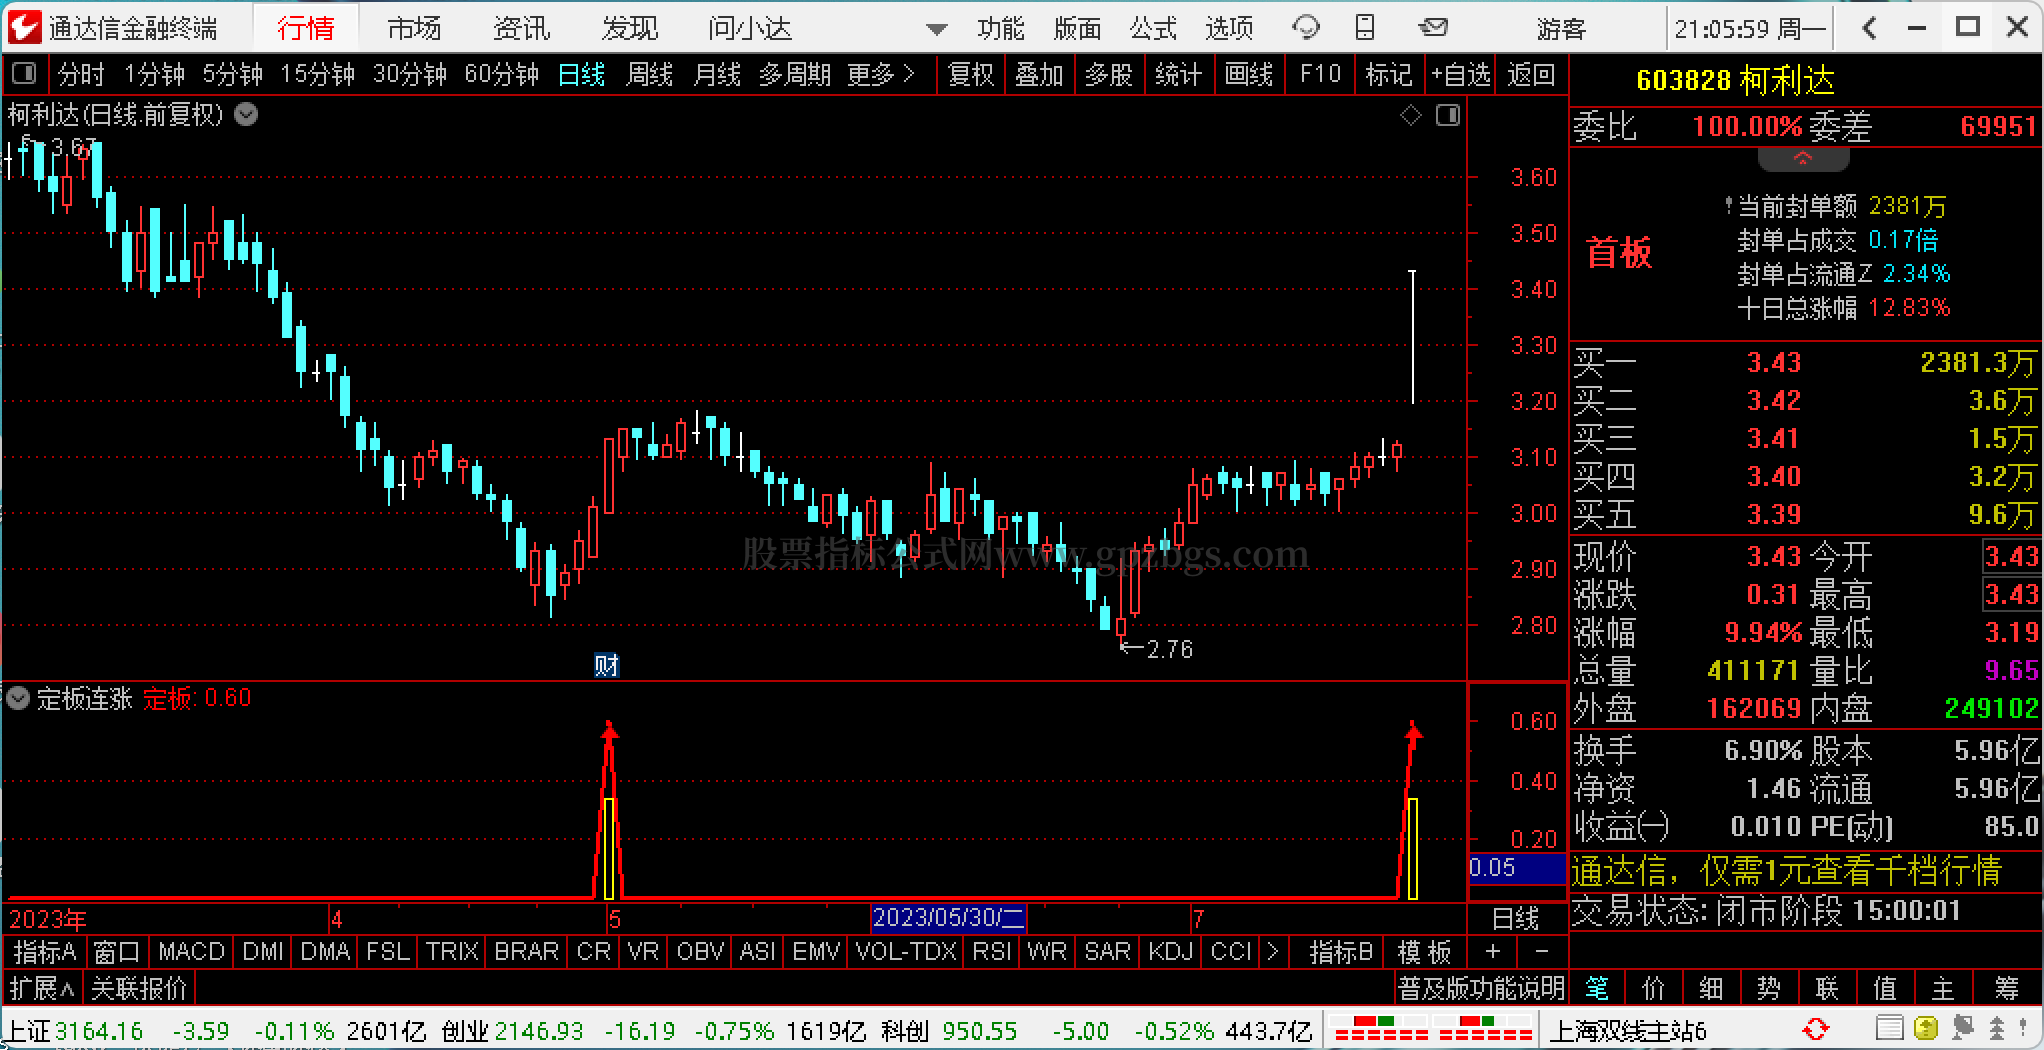This screenshot has width=2044, height=1050.
Task: Open the 柯利达 chart title dropdown
Action: click(246, 115)
